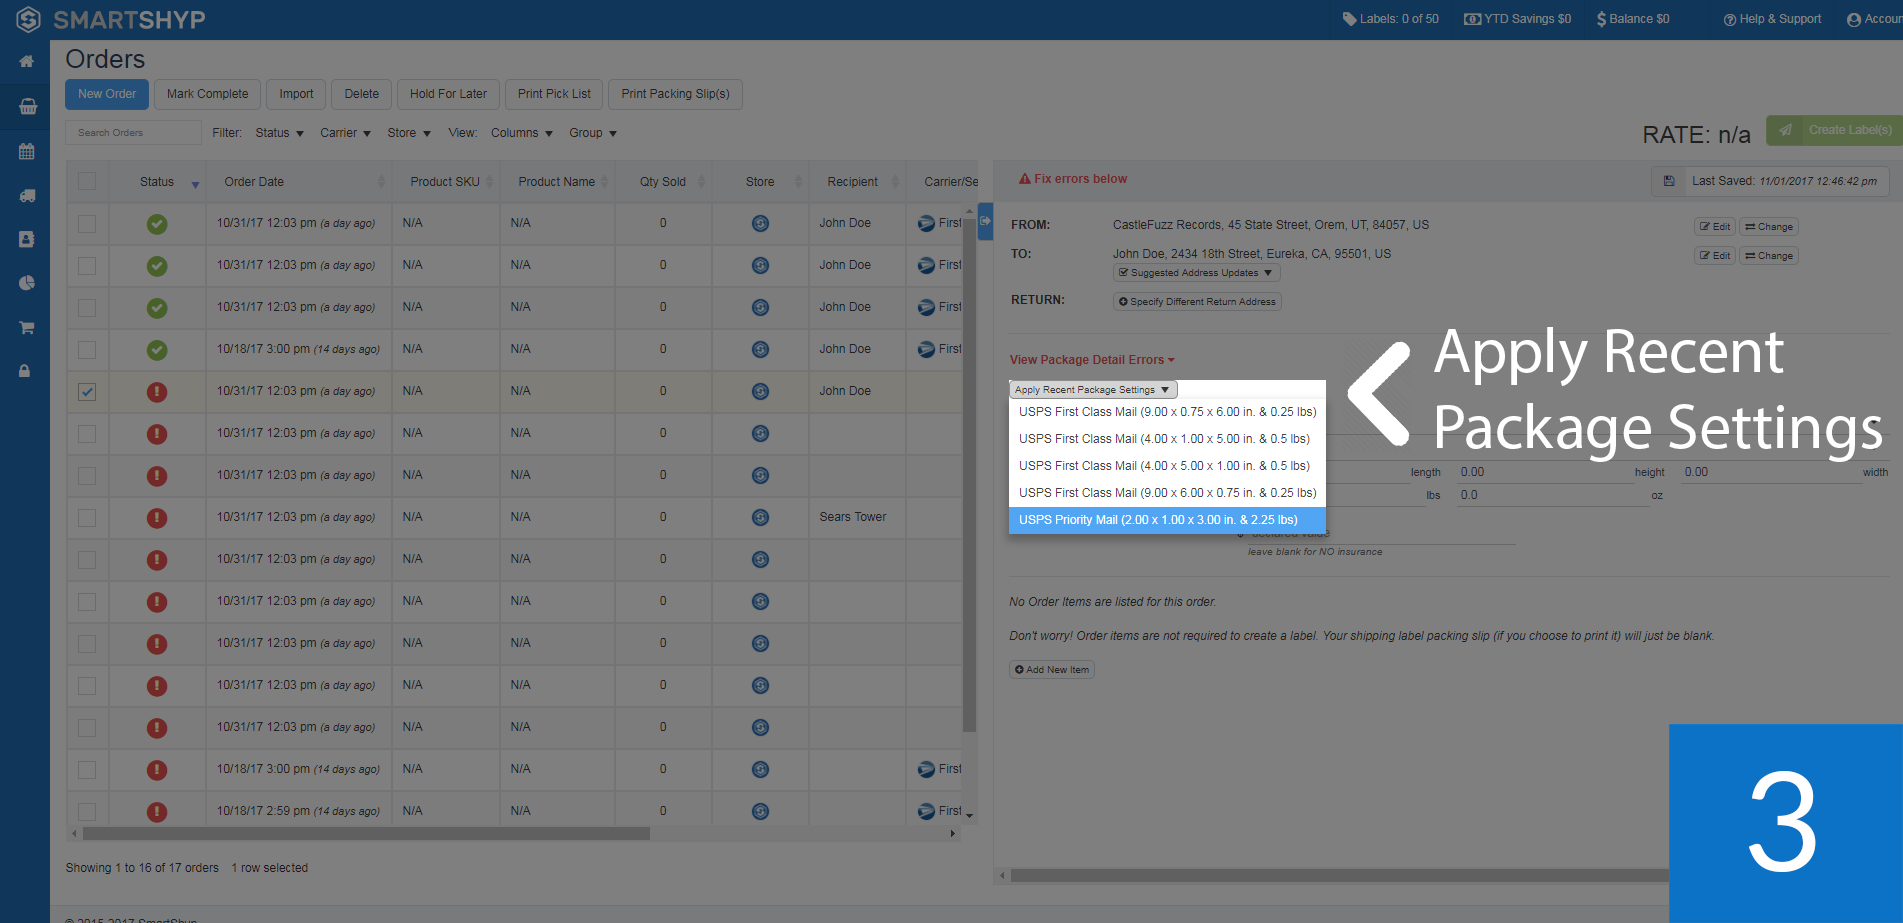
Task: Select USPS First Class Mail 9.00 x 6.00 x 0.75
Action: (1167, 493)
